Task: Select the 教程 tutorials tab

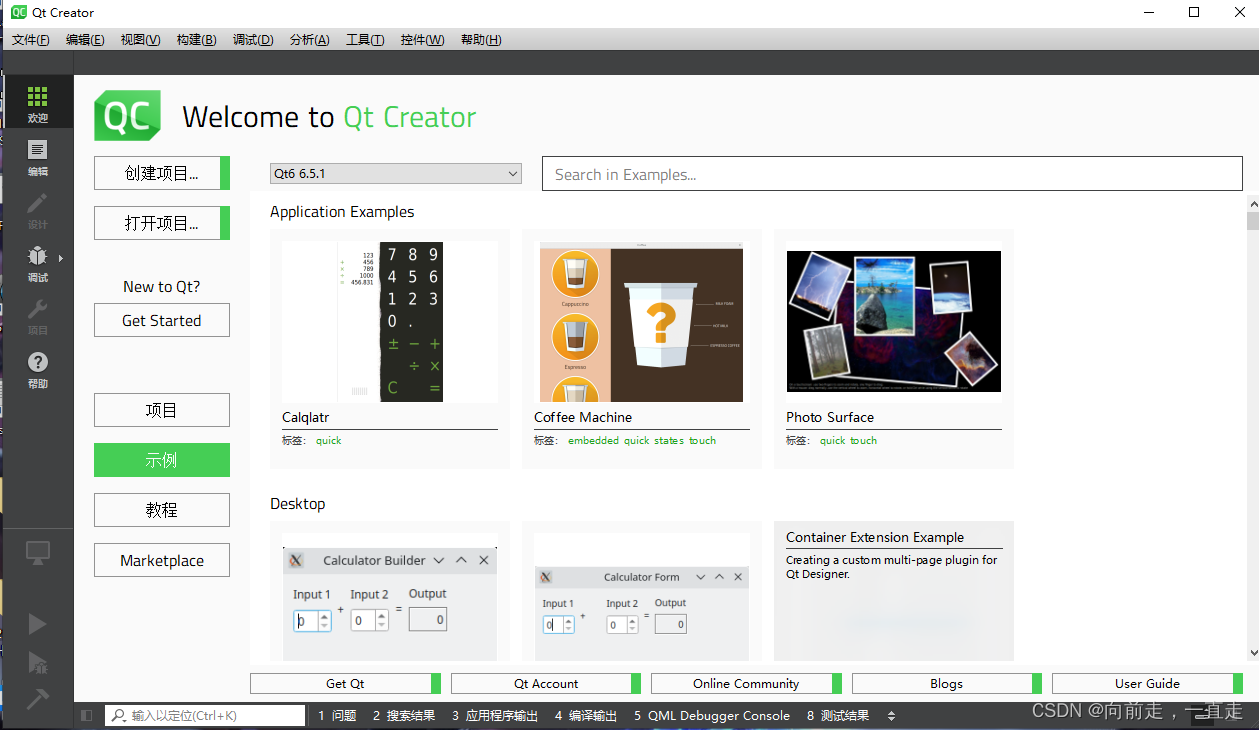Action: pos(162,510)
